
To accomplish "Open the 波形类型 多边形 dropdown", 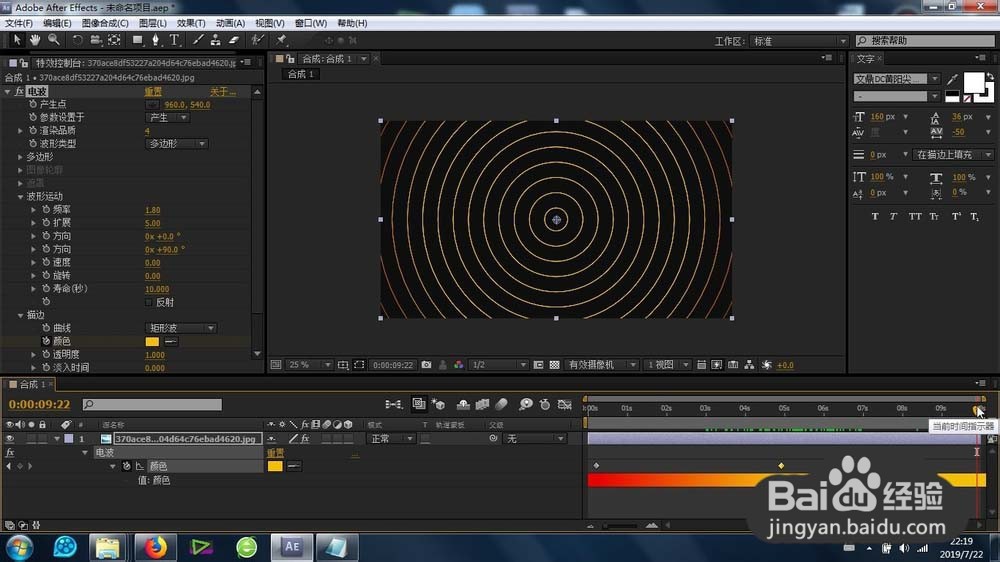I will (177, 144).
